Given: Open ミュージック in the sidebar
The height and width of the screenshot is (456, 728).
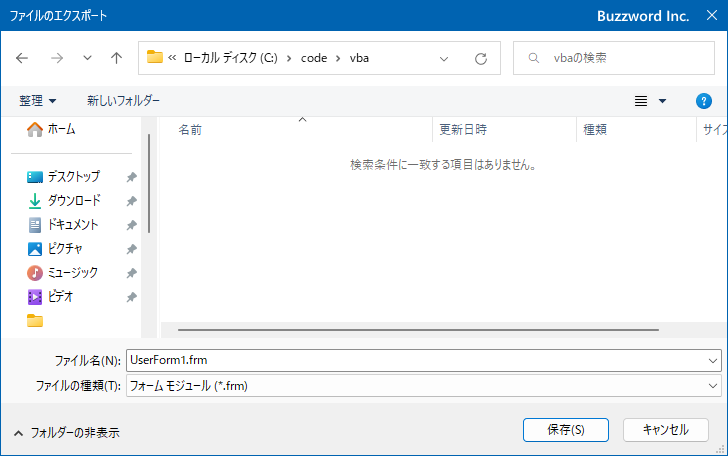Looking at the screenshot, I should [62, 273].
